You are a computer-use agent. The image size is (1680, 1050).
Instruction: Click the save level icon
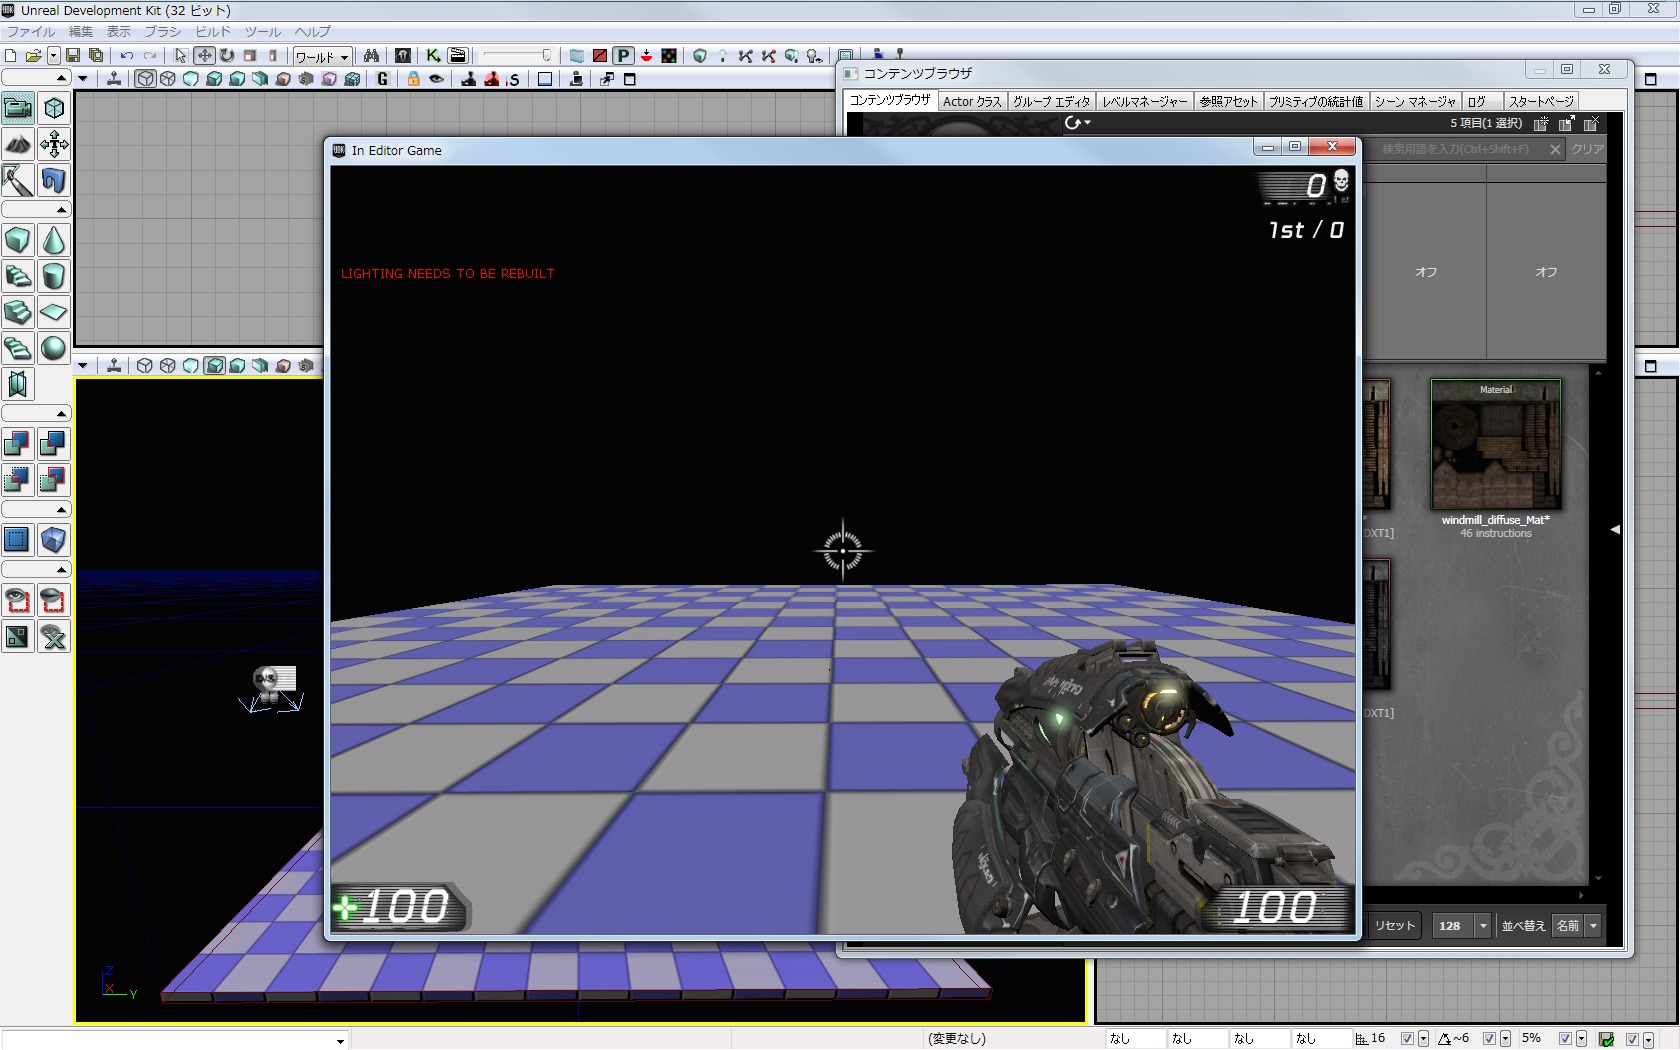point(73,56)
